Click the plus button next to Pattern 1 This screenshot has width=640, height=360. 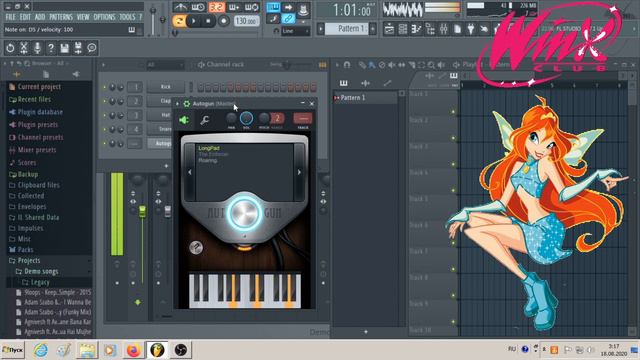[373, 29]
